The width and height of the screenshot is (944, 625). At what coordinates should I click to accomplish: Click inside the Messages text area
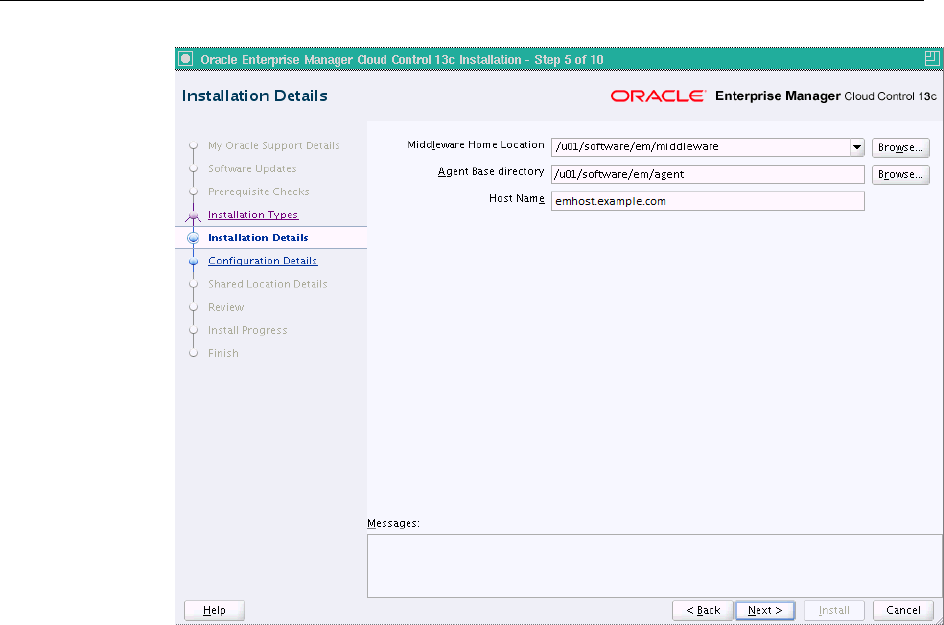(x=654, y=566)
